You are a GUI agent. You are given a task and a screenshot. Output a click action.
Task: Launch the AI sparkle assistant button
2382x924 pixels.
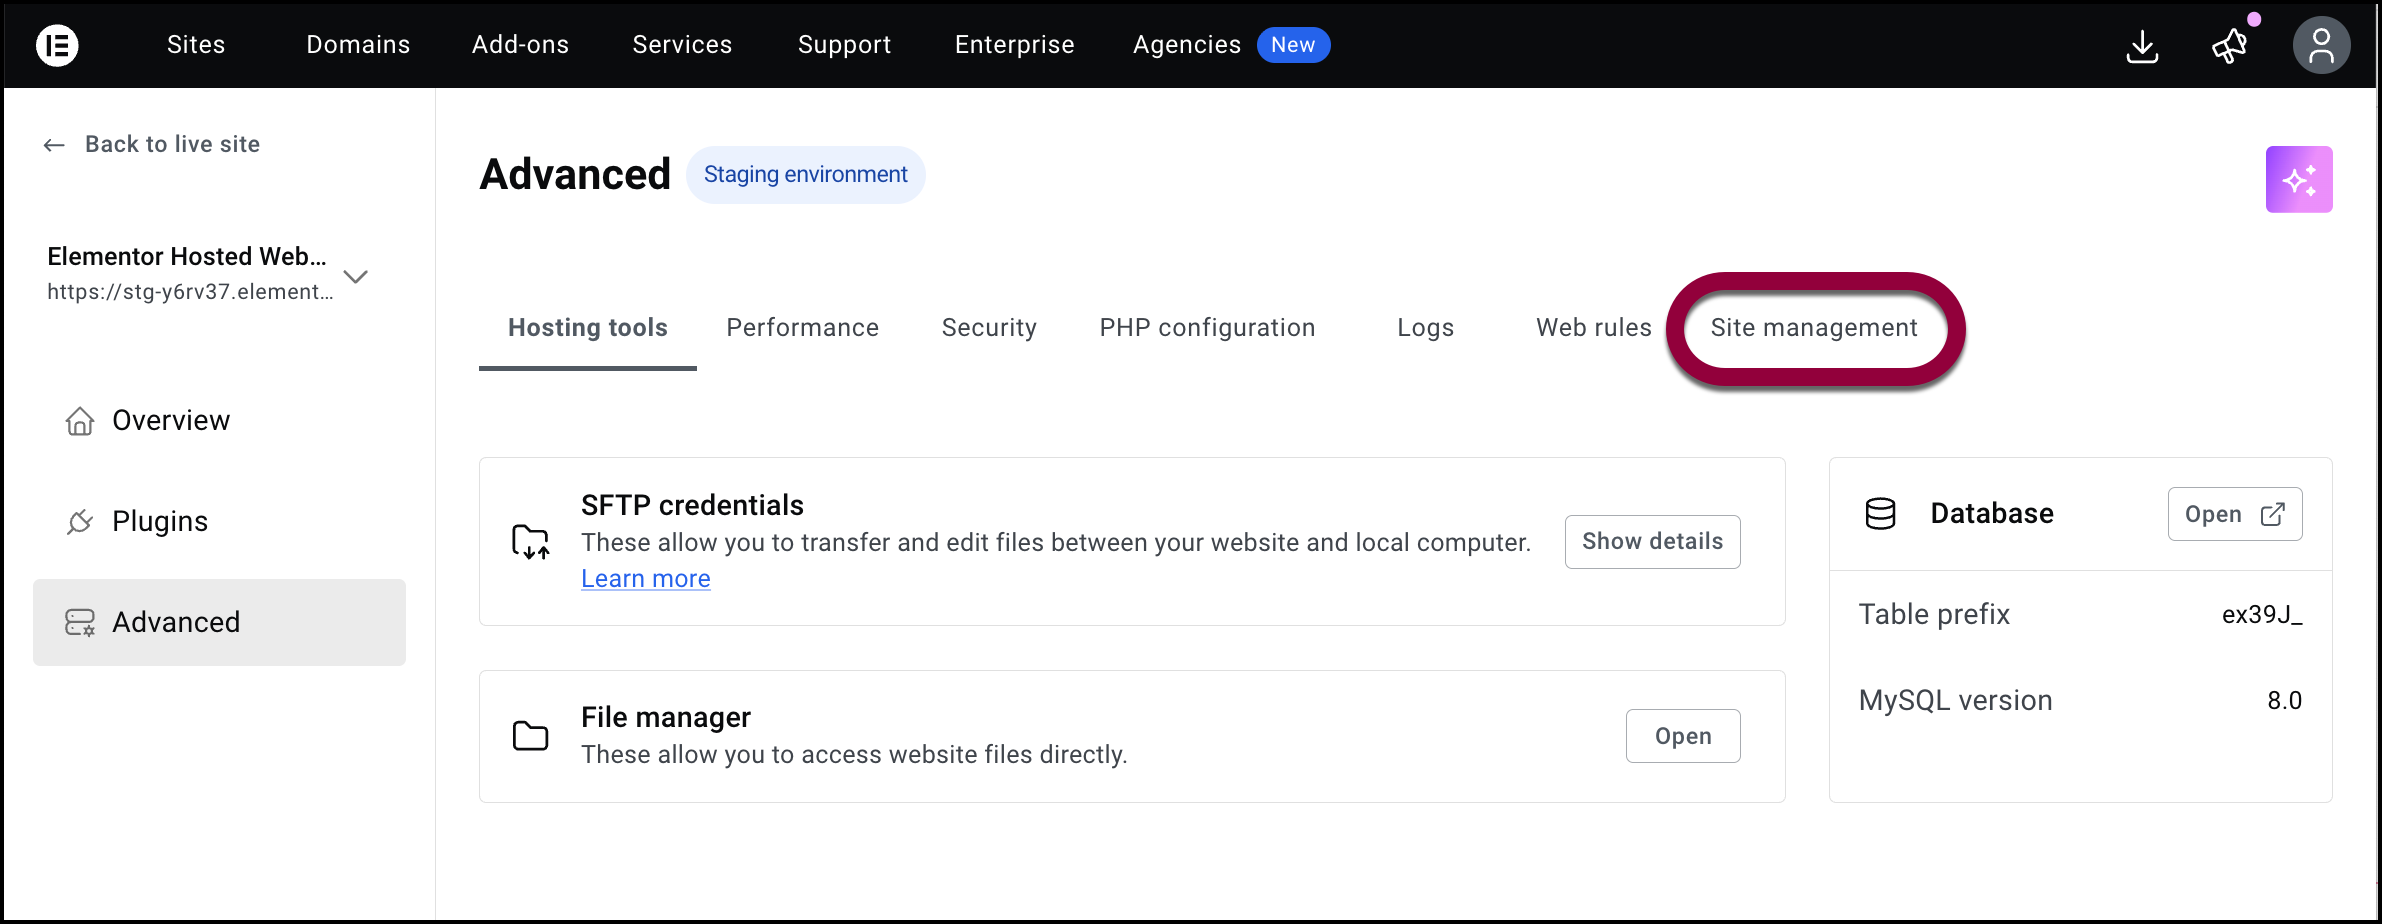(2298, 180)
